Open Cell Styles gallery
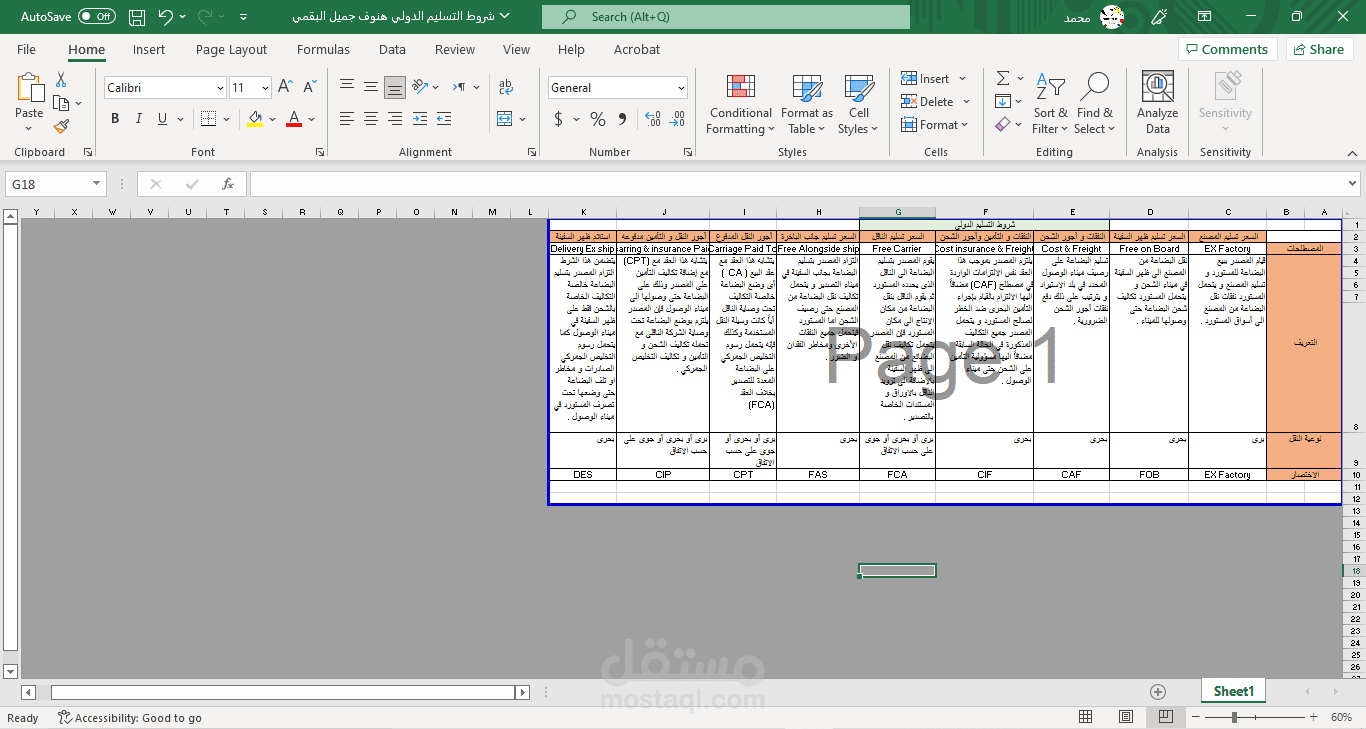 point(858,104)
